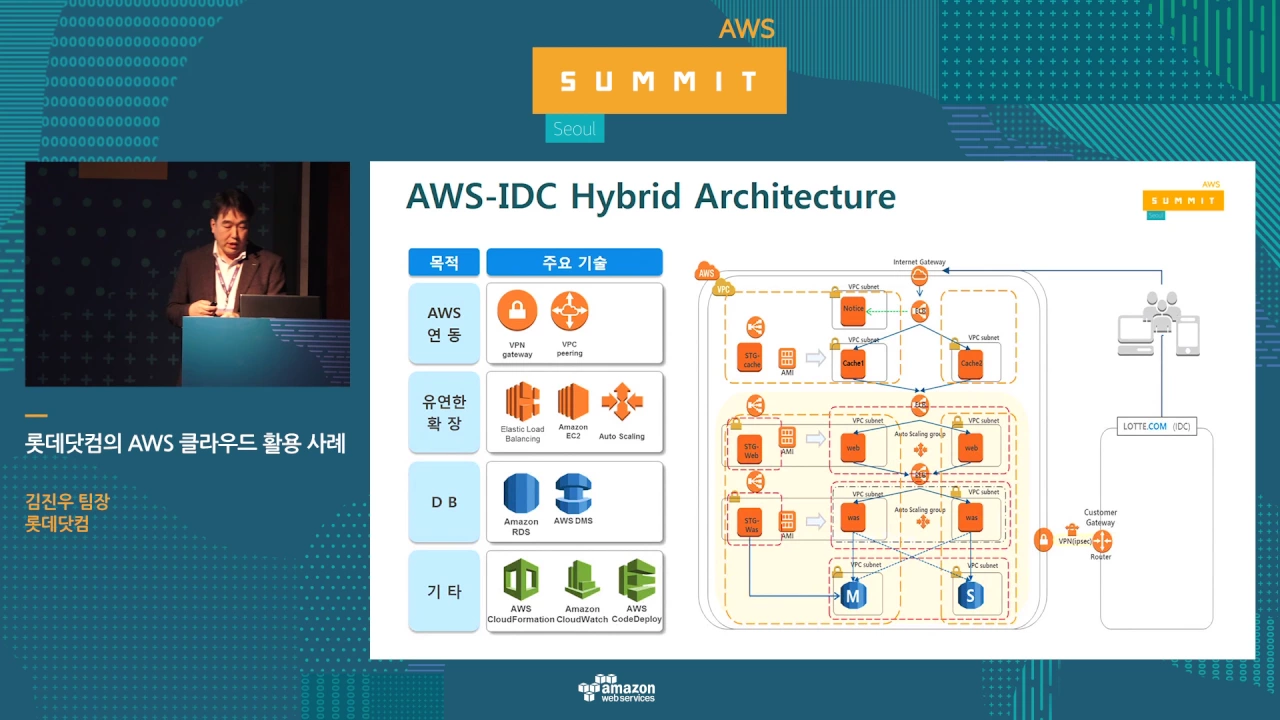This screenshot has height=720, width=1280.
Task: Select the Elastic Load Balancing icon
Action: [522, 401]
